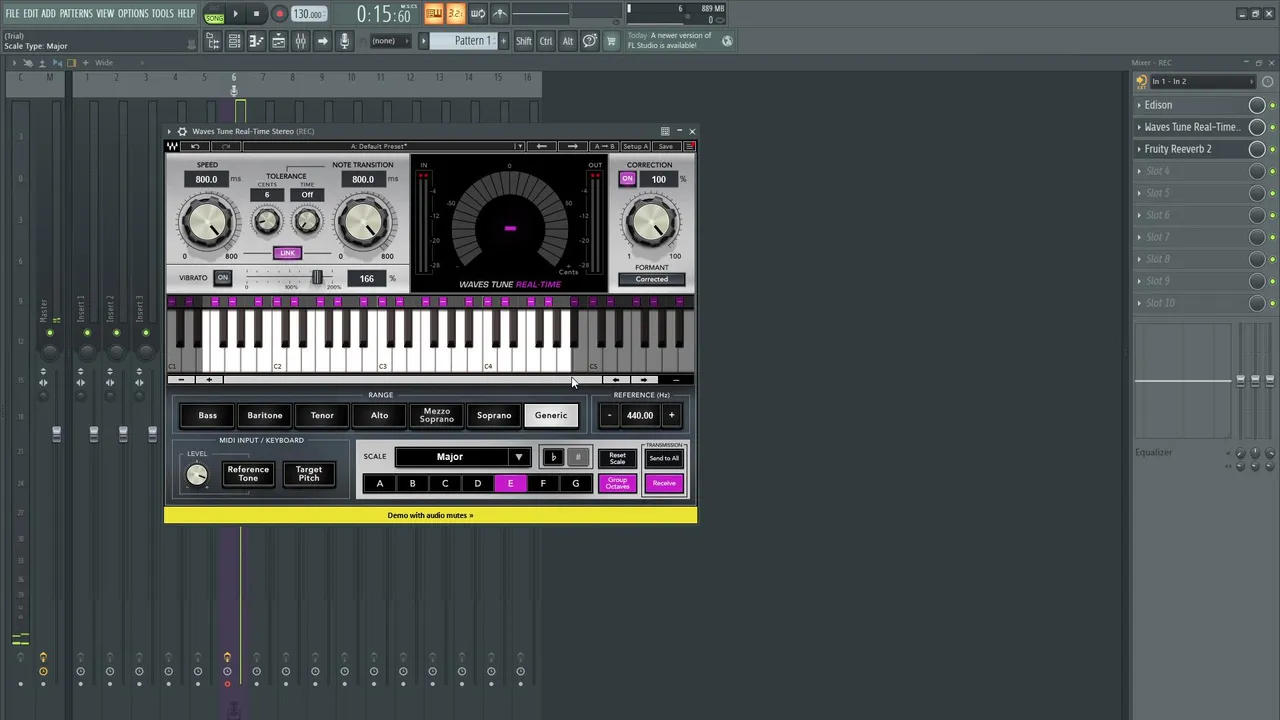Click the Setup A button
Screen dimensions: 1280x720
pyautogui.click(x=635, y=146)
